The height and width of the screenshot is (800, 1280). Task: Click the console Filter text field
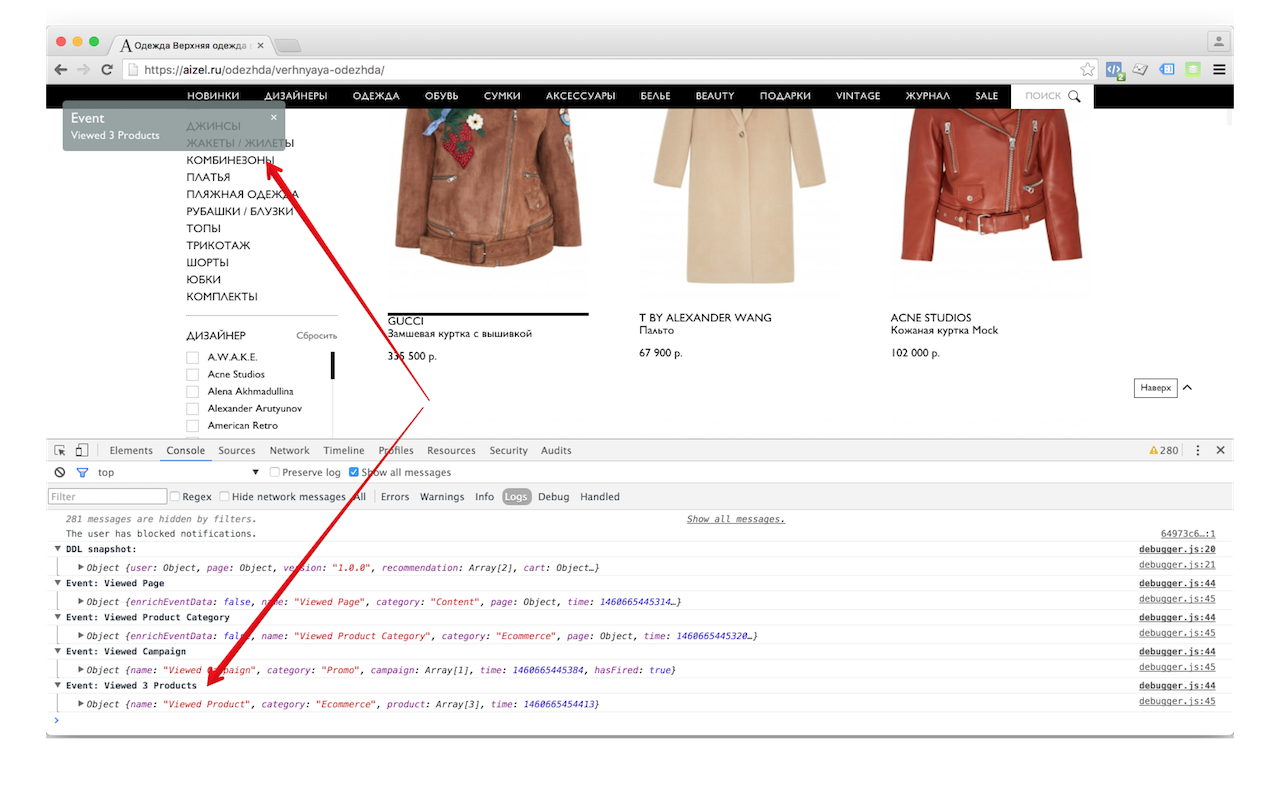click(x=108, y=497)
